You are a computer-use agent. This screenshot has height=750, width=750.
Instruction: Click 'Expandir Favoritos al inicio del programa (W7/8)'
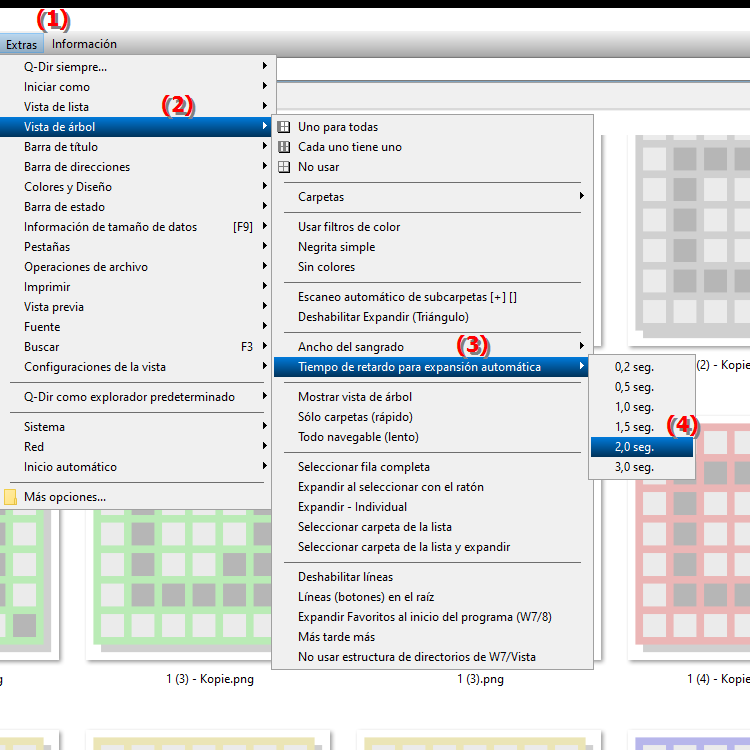430,618
